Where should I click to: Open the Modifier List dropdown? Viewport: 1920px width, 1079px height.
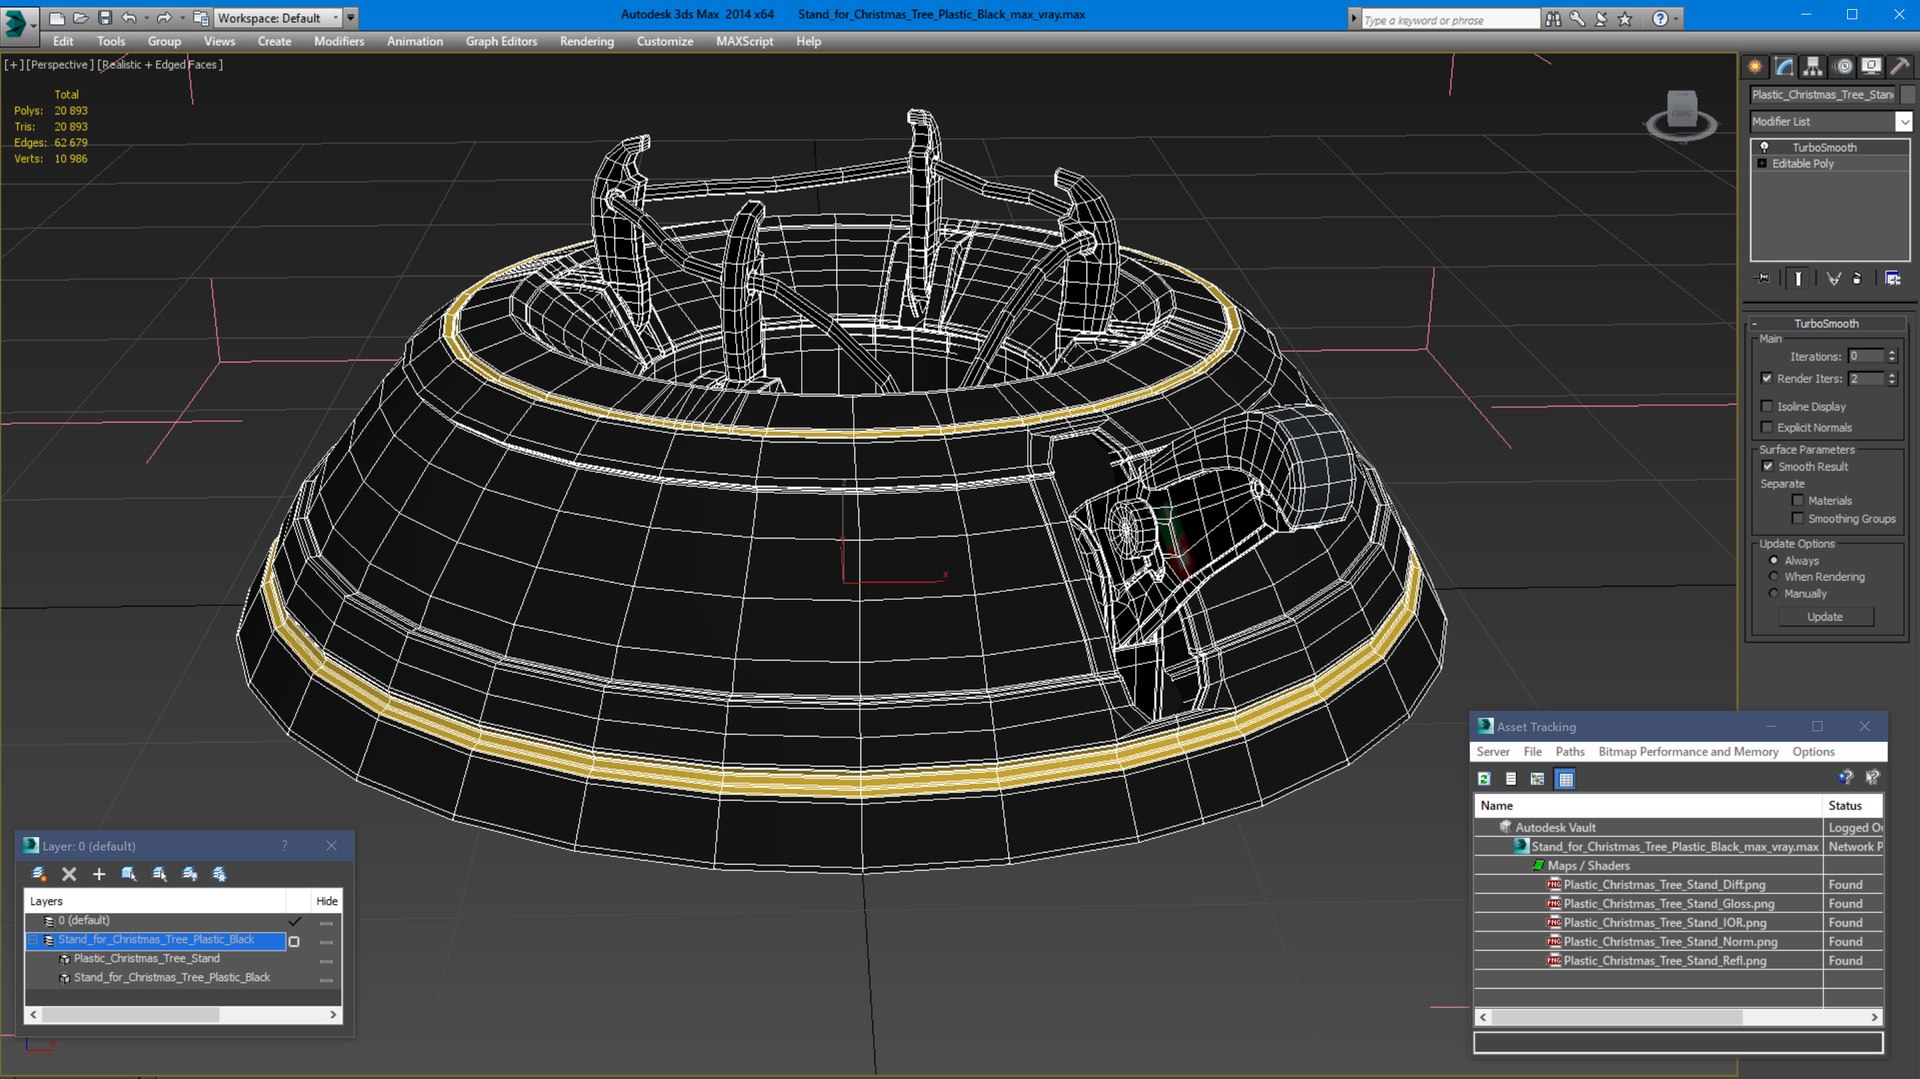[x=1830, y=121]
